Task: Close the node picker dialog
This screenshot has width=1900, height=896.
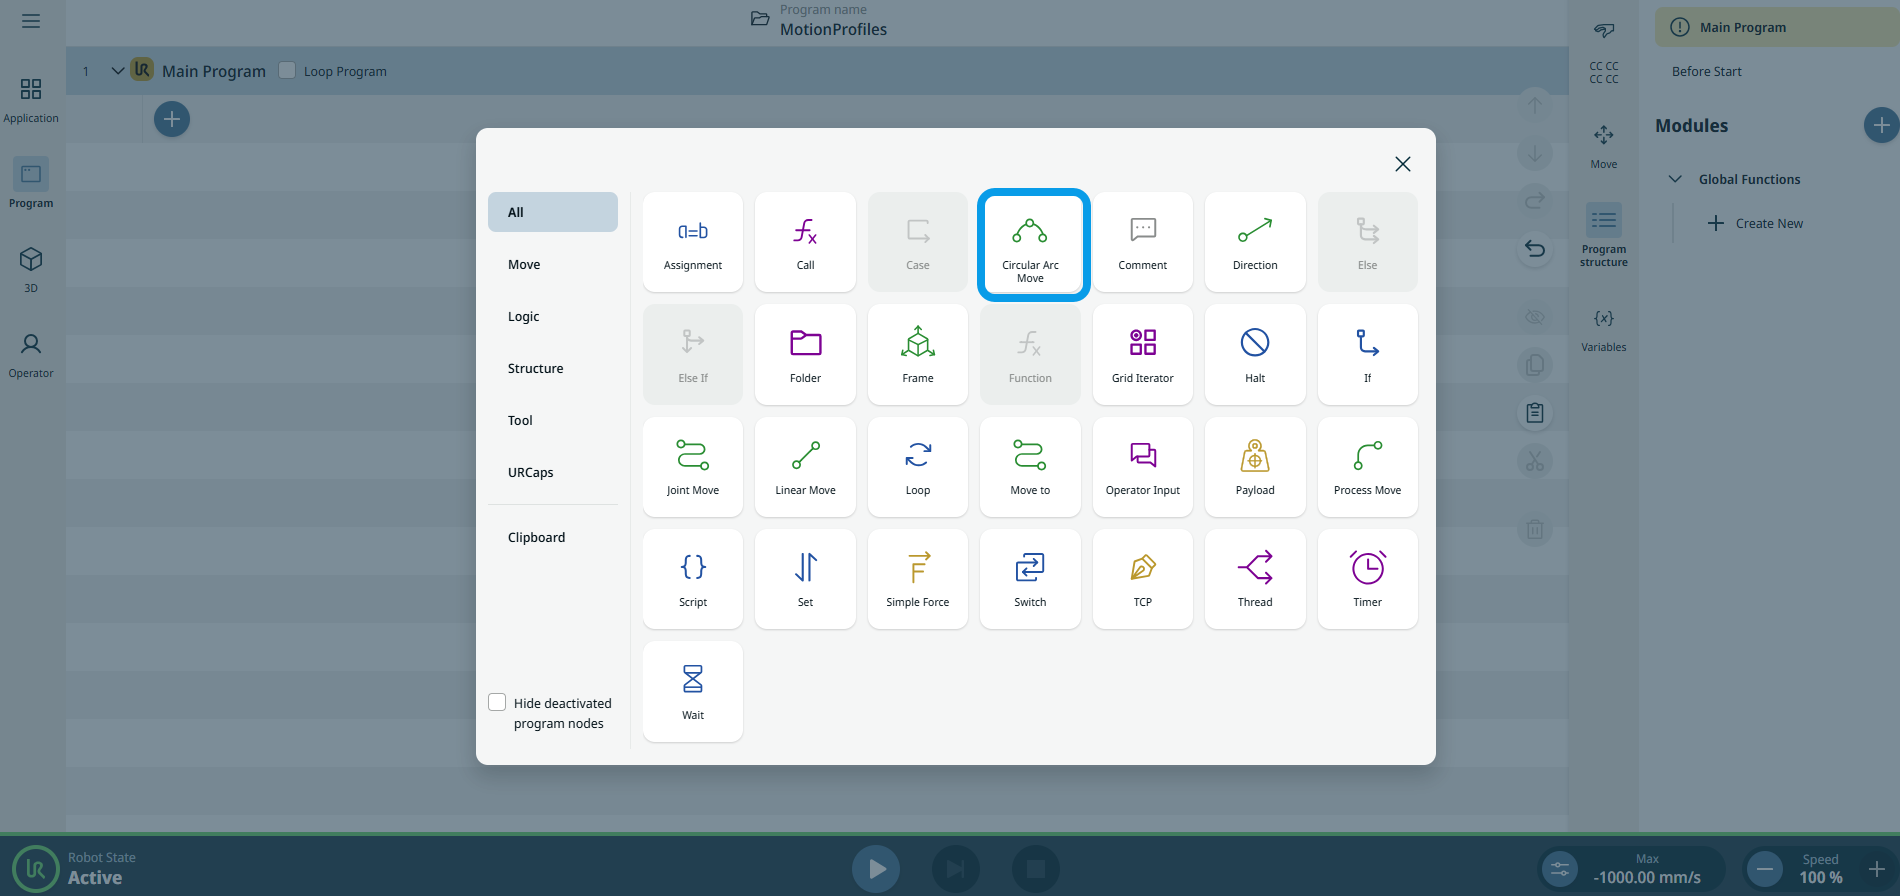Action: click(x=1402, y=164)
